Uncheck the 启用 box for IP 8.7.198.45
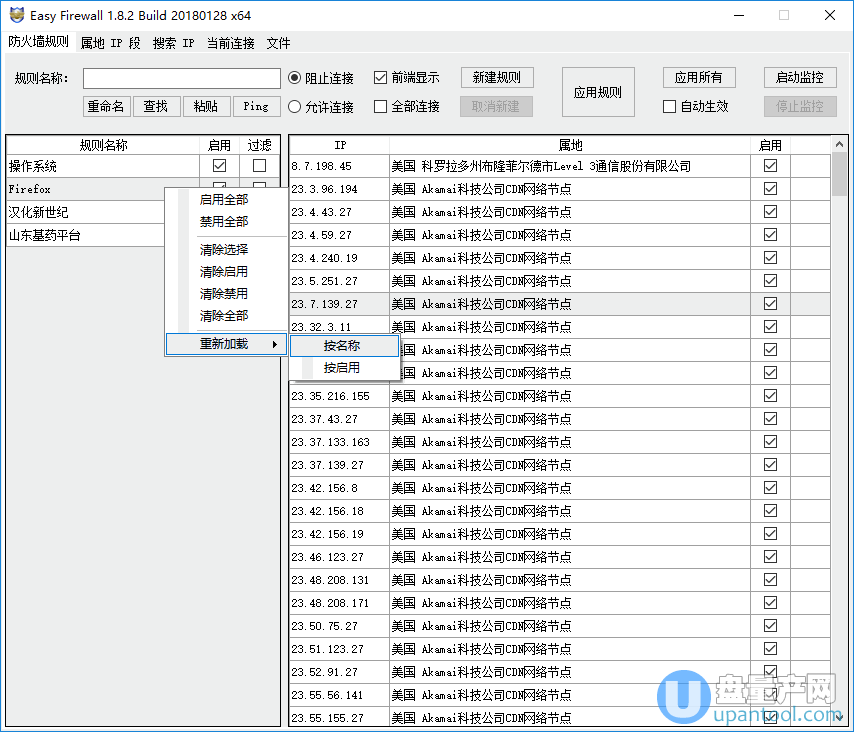 pos(770,166)
